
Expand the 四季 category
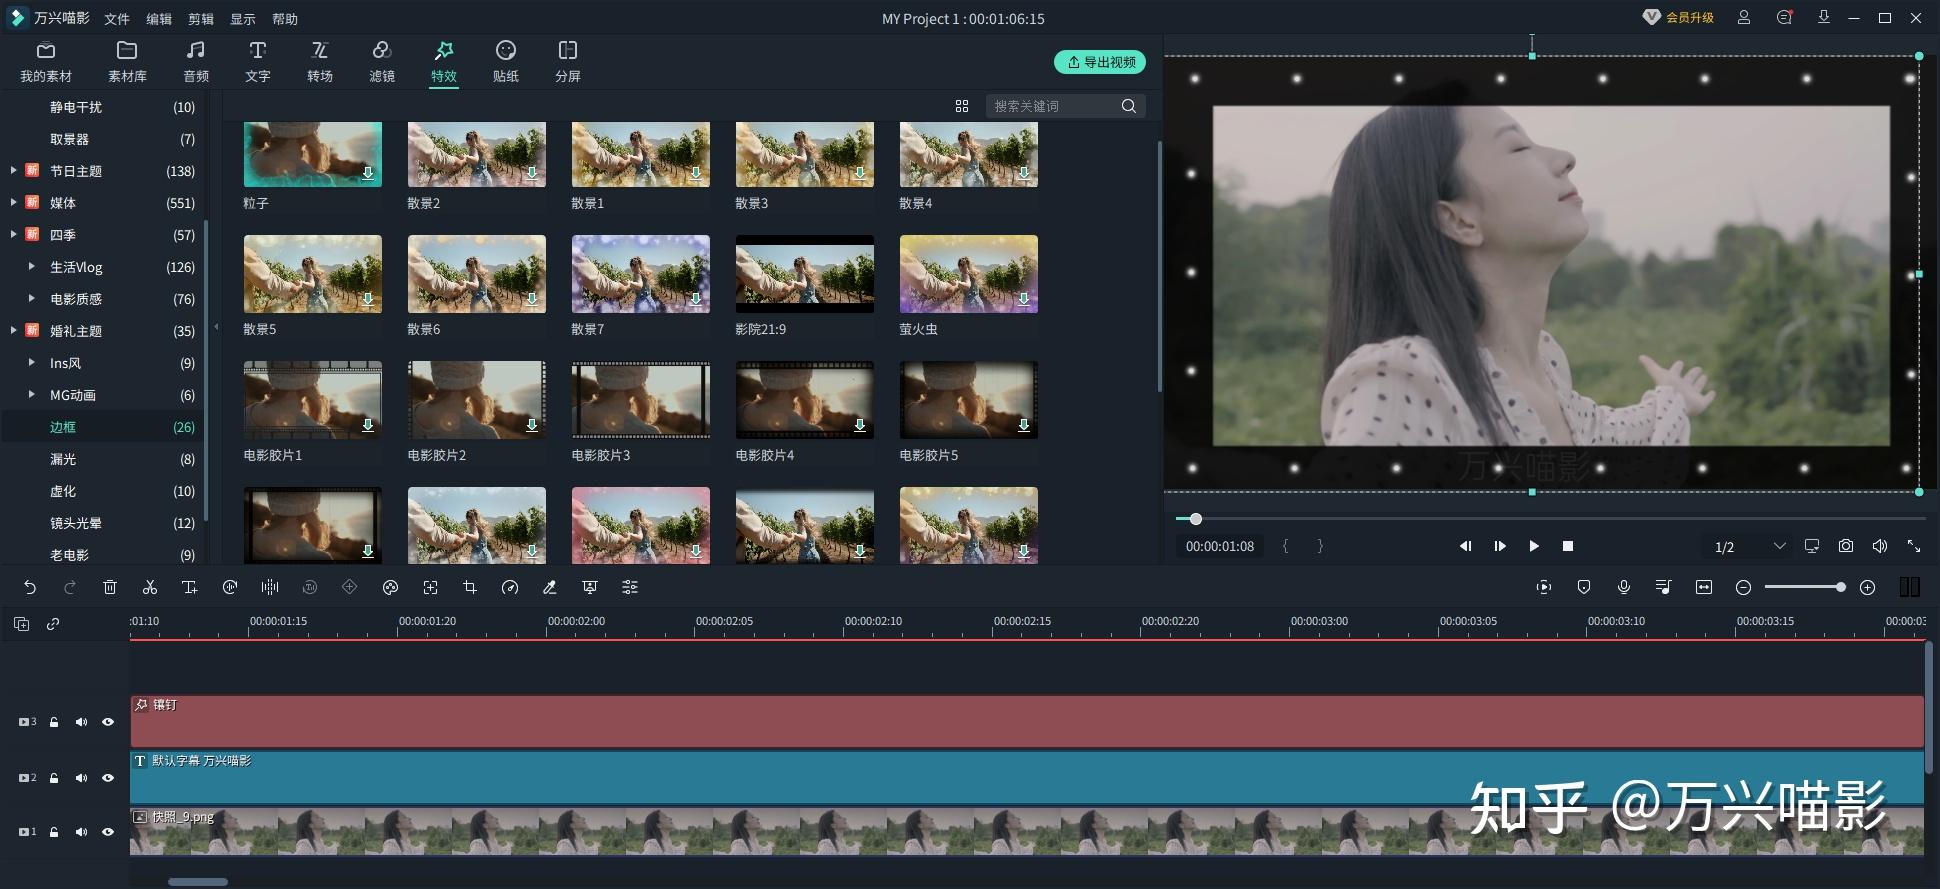coord(13,235)
